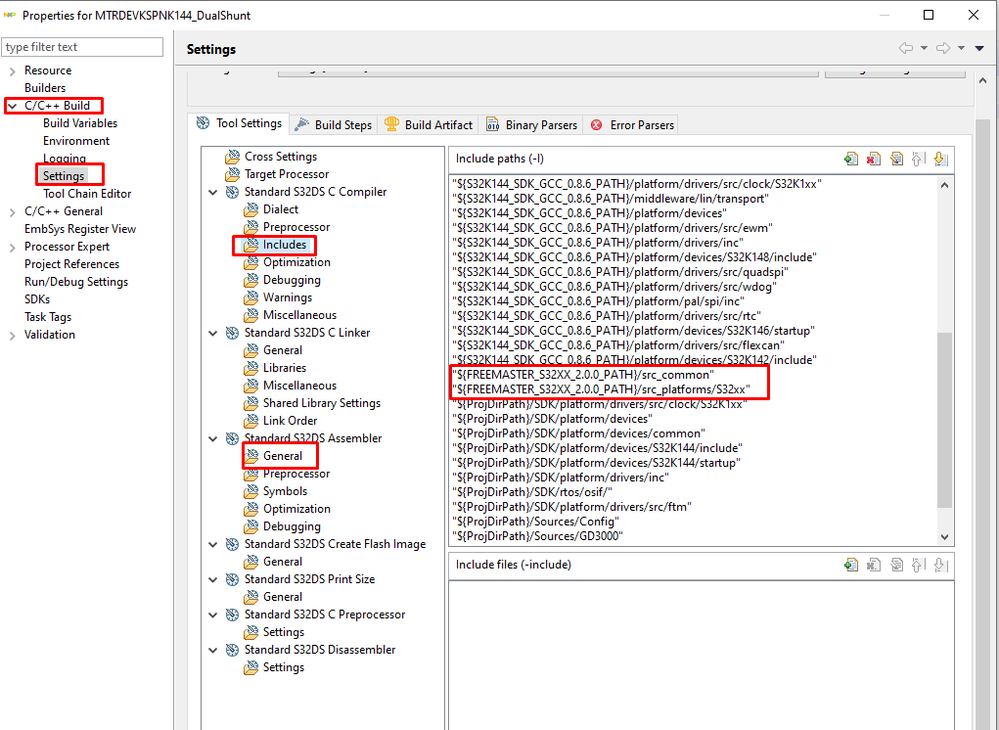Expand the Processor Expert node

coord(12,247)
